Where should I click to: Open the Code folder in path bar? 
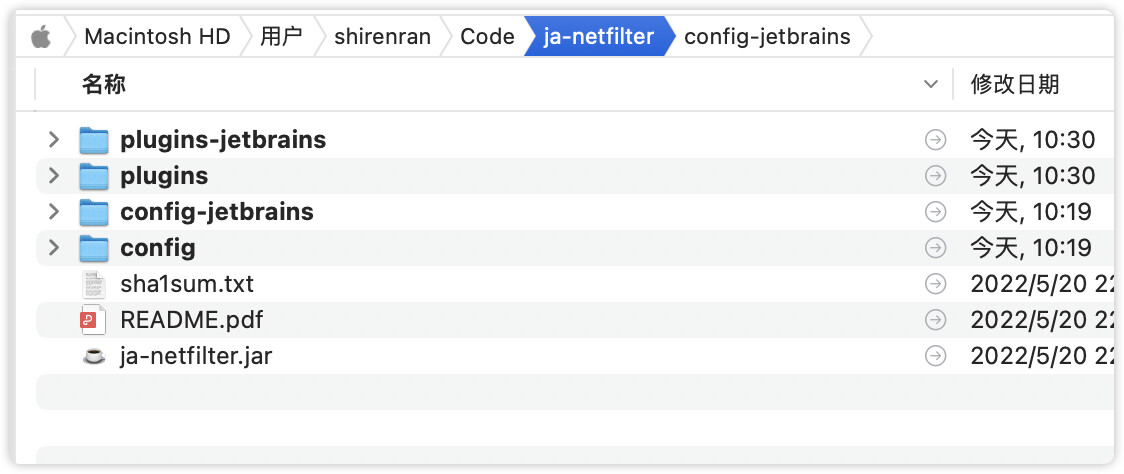[x=487, y=37]
